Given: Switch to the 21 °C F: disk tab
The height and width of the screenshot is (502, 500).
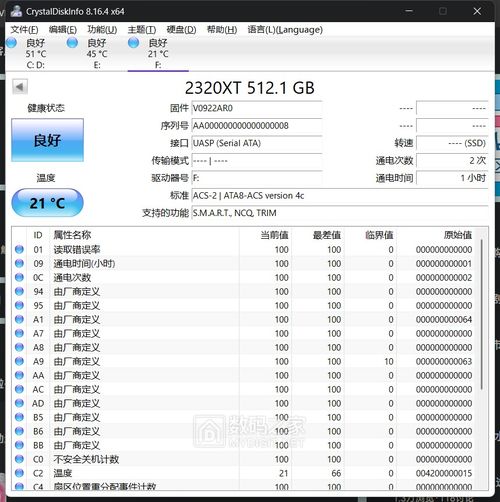Looking at the screenshot, I should [158, 53].
